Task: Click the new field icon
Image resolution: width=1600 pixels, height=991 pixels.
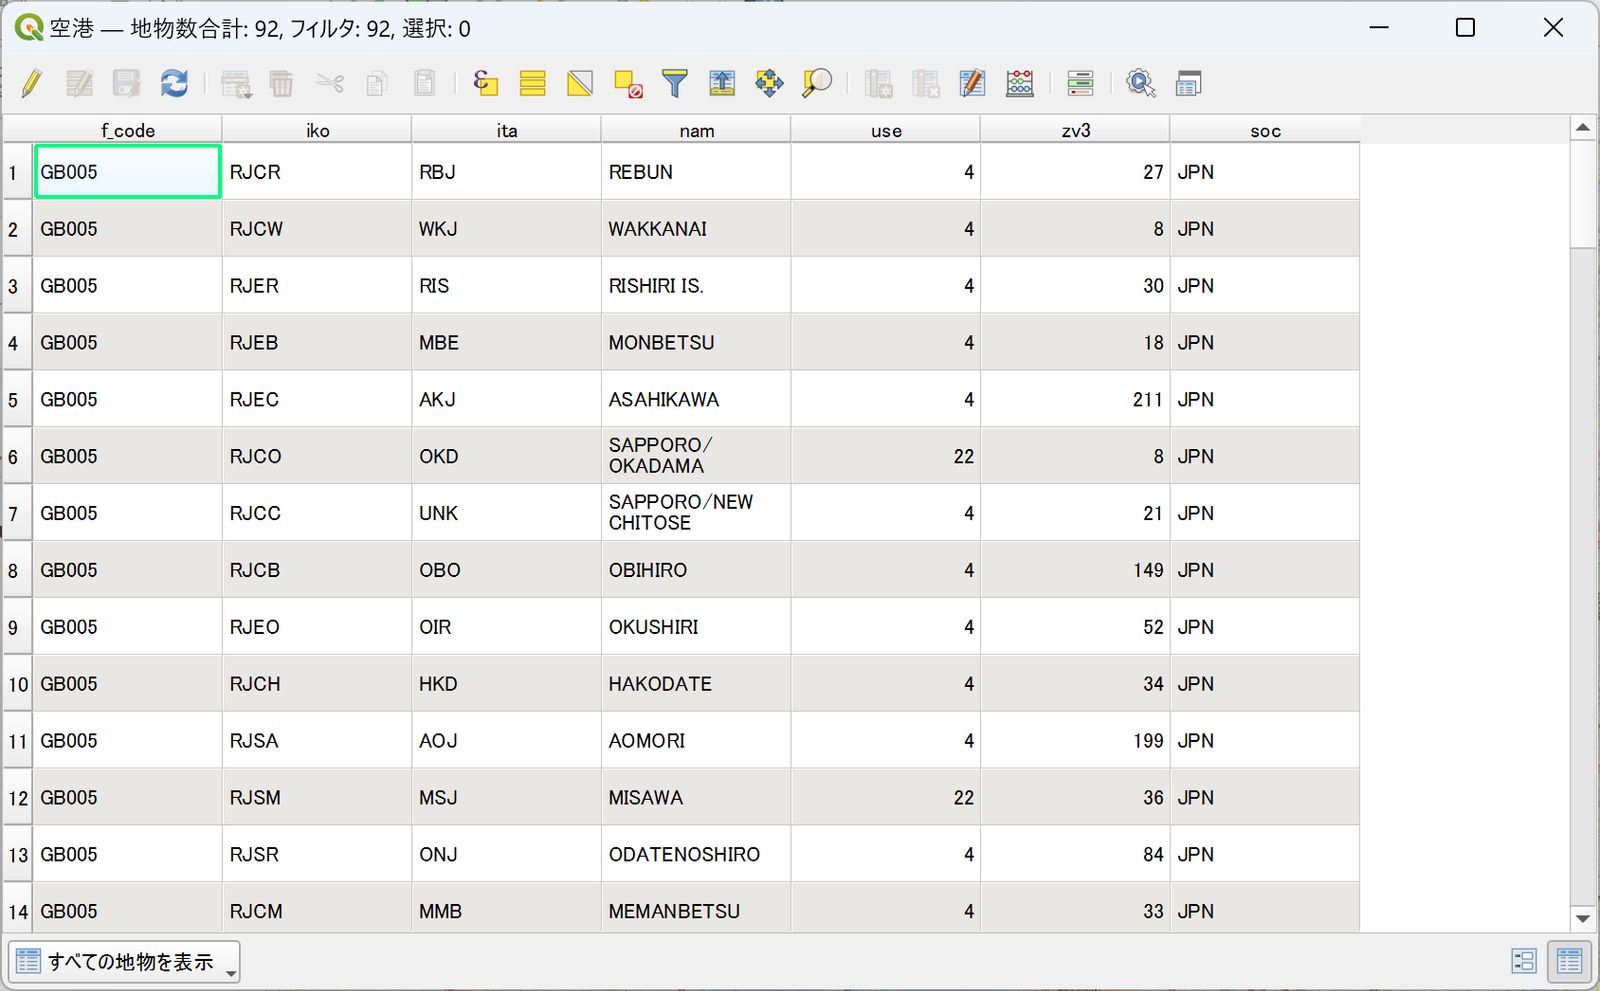Action: [878, 83]
